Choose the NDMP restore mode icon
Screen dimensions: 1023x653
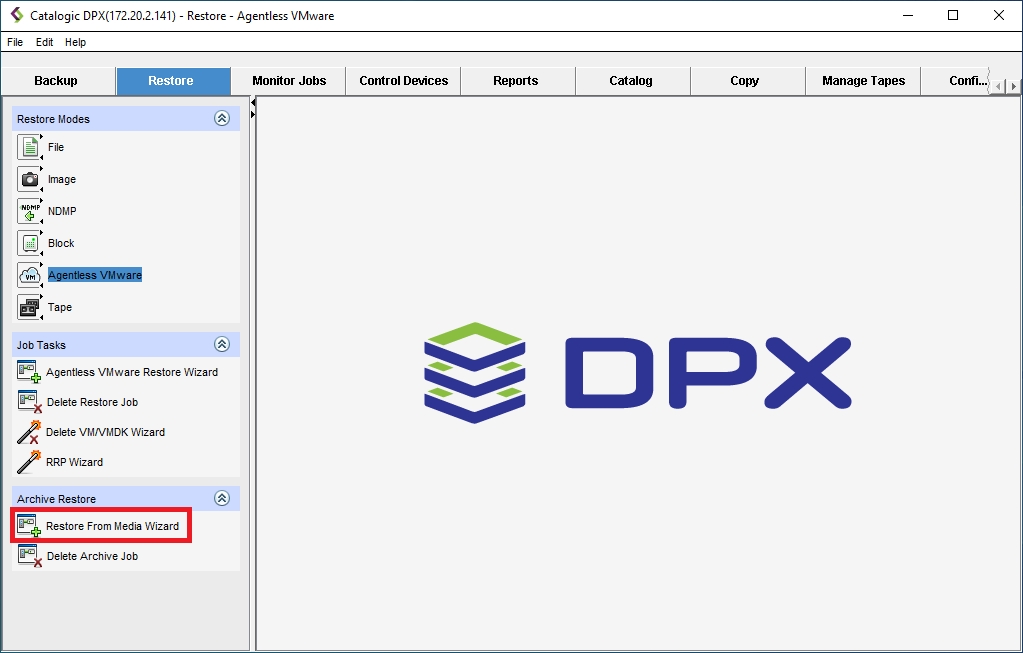(30, 211)
